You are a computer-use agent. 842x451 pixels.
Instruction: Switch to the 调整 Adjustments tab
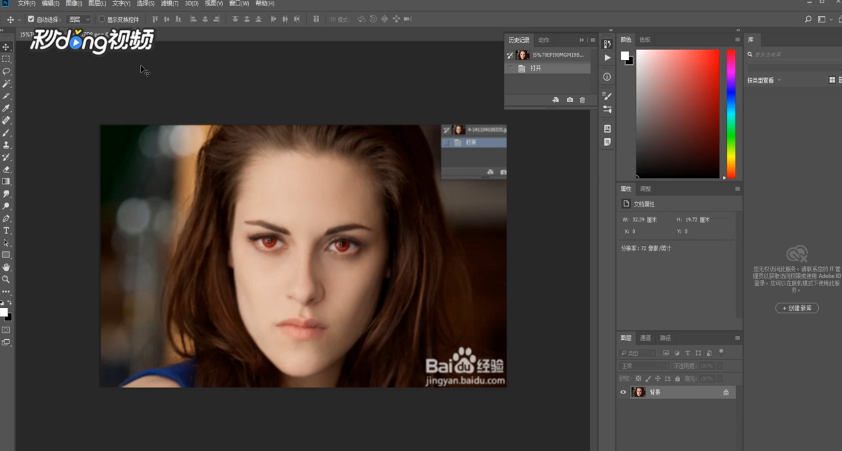tap(645, 189)
